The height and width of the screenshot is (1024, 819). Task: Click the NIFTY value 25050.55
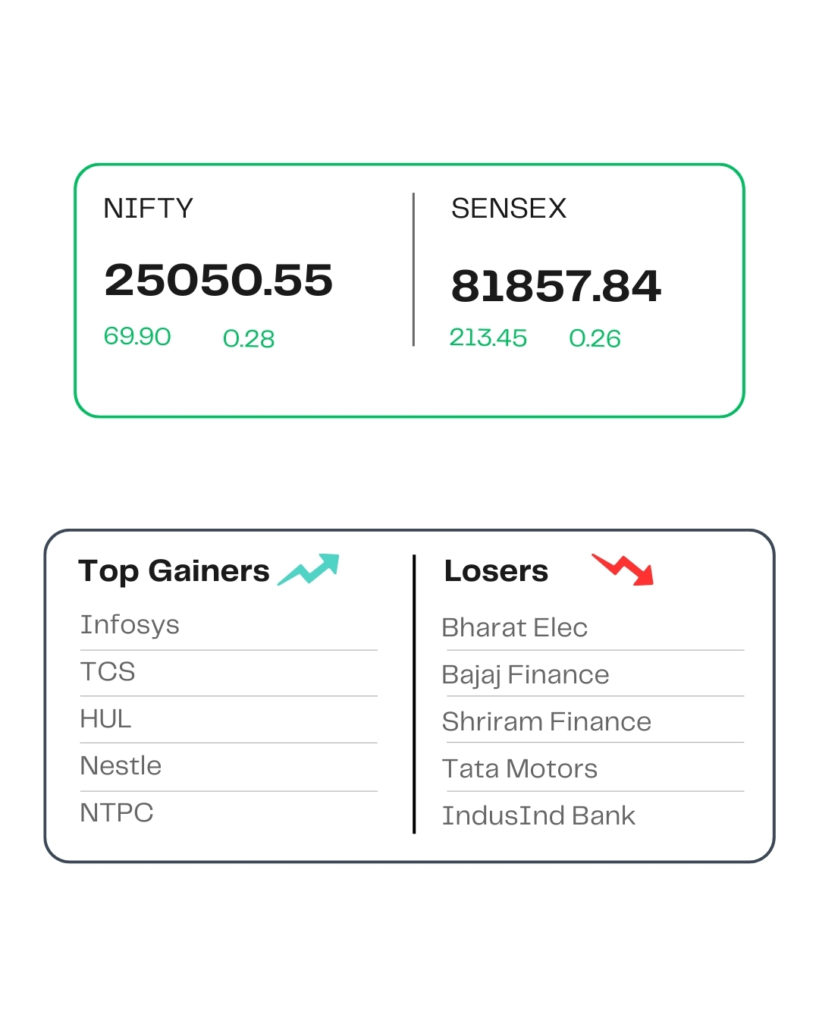(219, 280)
